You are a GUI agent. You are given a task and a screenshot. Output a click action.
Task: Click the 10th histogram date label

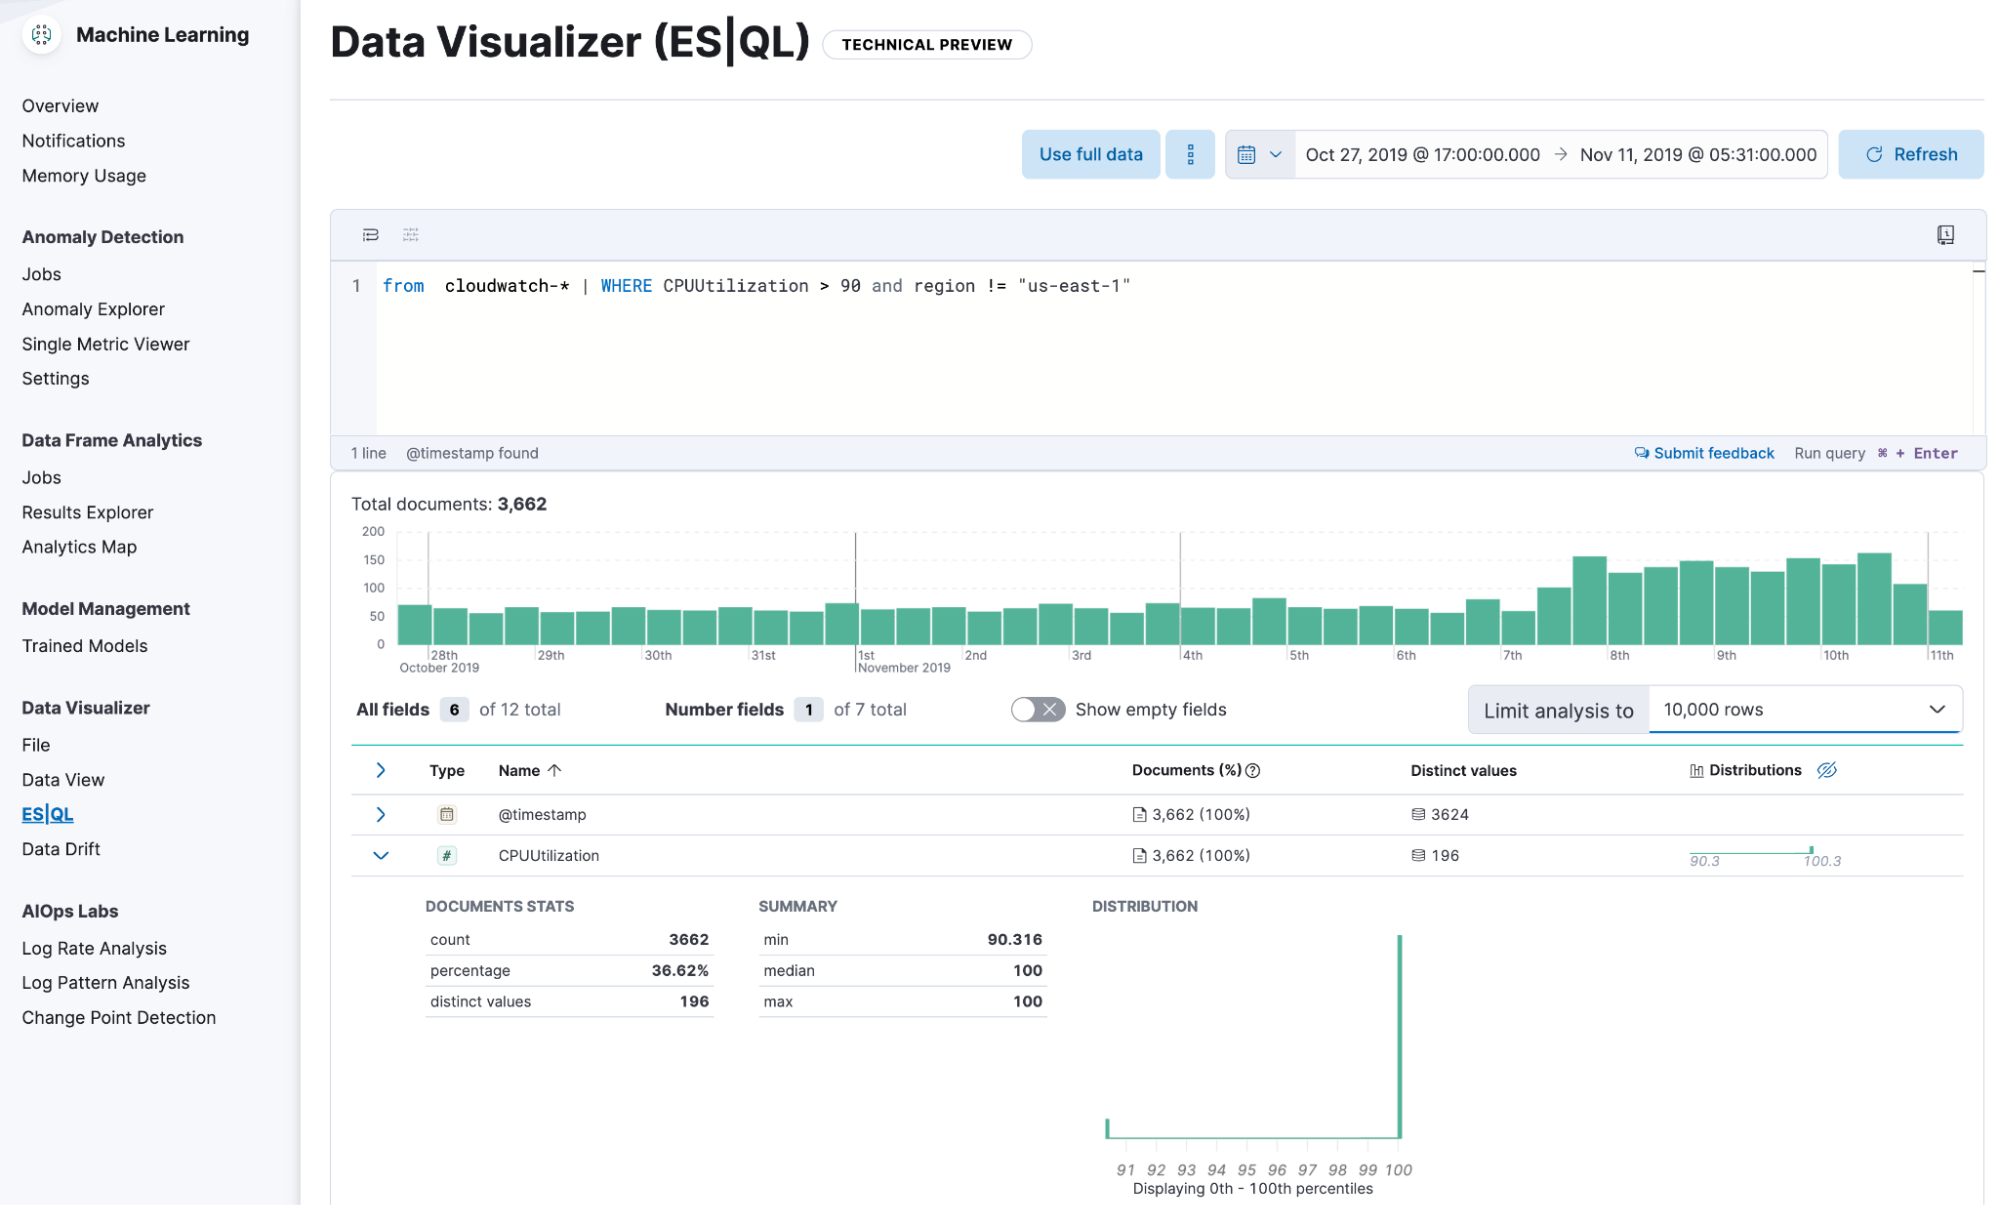pos(1835,656)
